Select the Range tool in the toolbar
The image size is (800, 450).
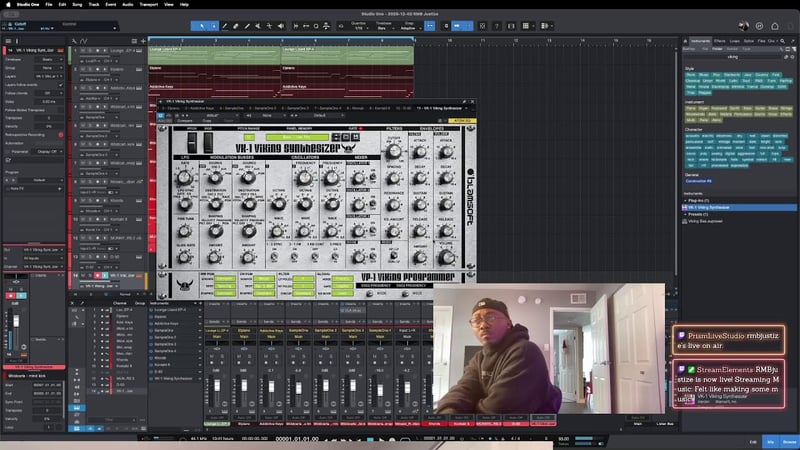click(214, 26)
